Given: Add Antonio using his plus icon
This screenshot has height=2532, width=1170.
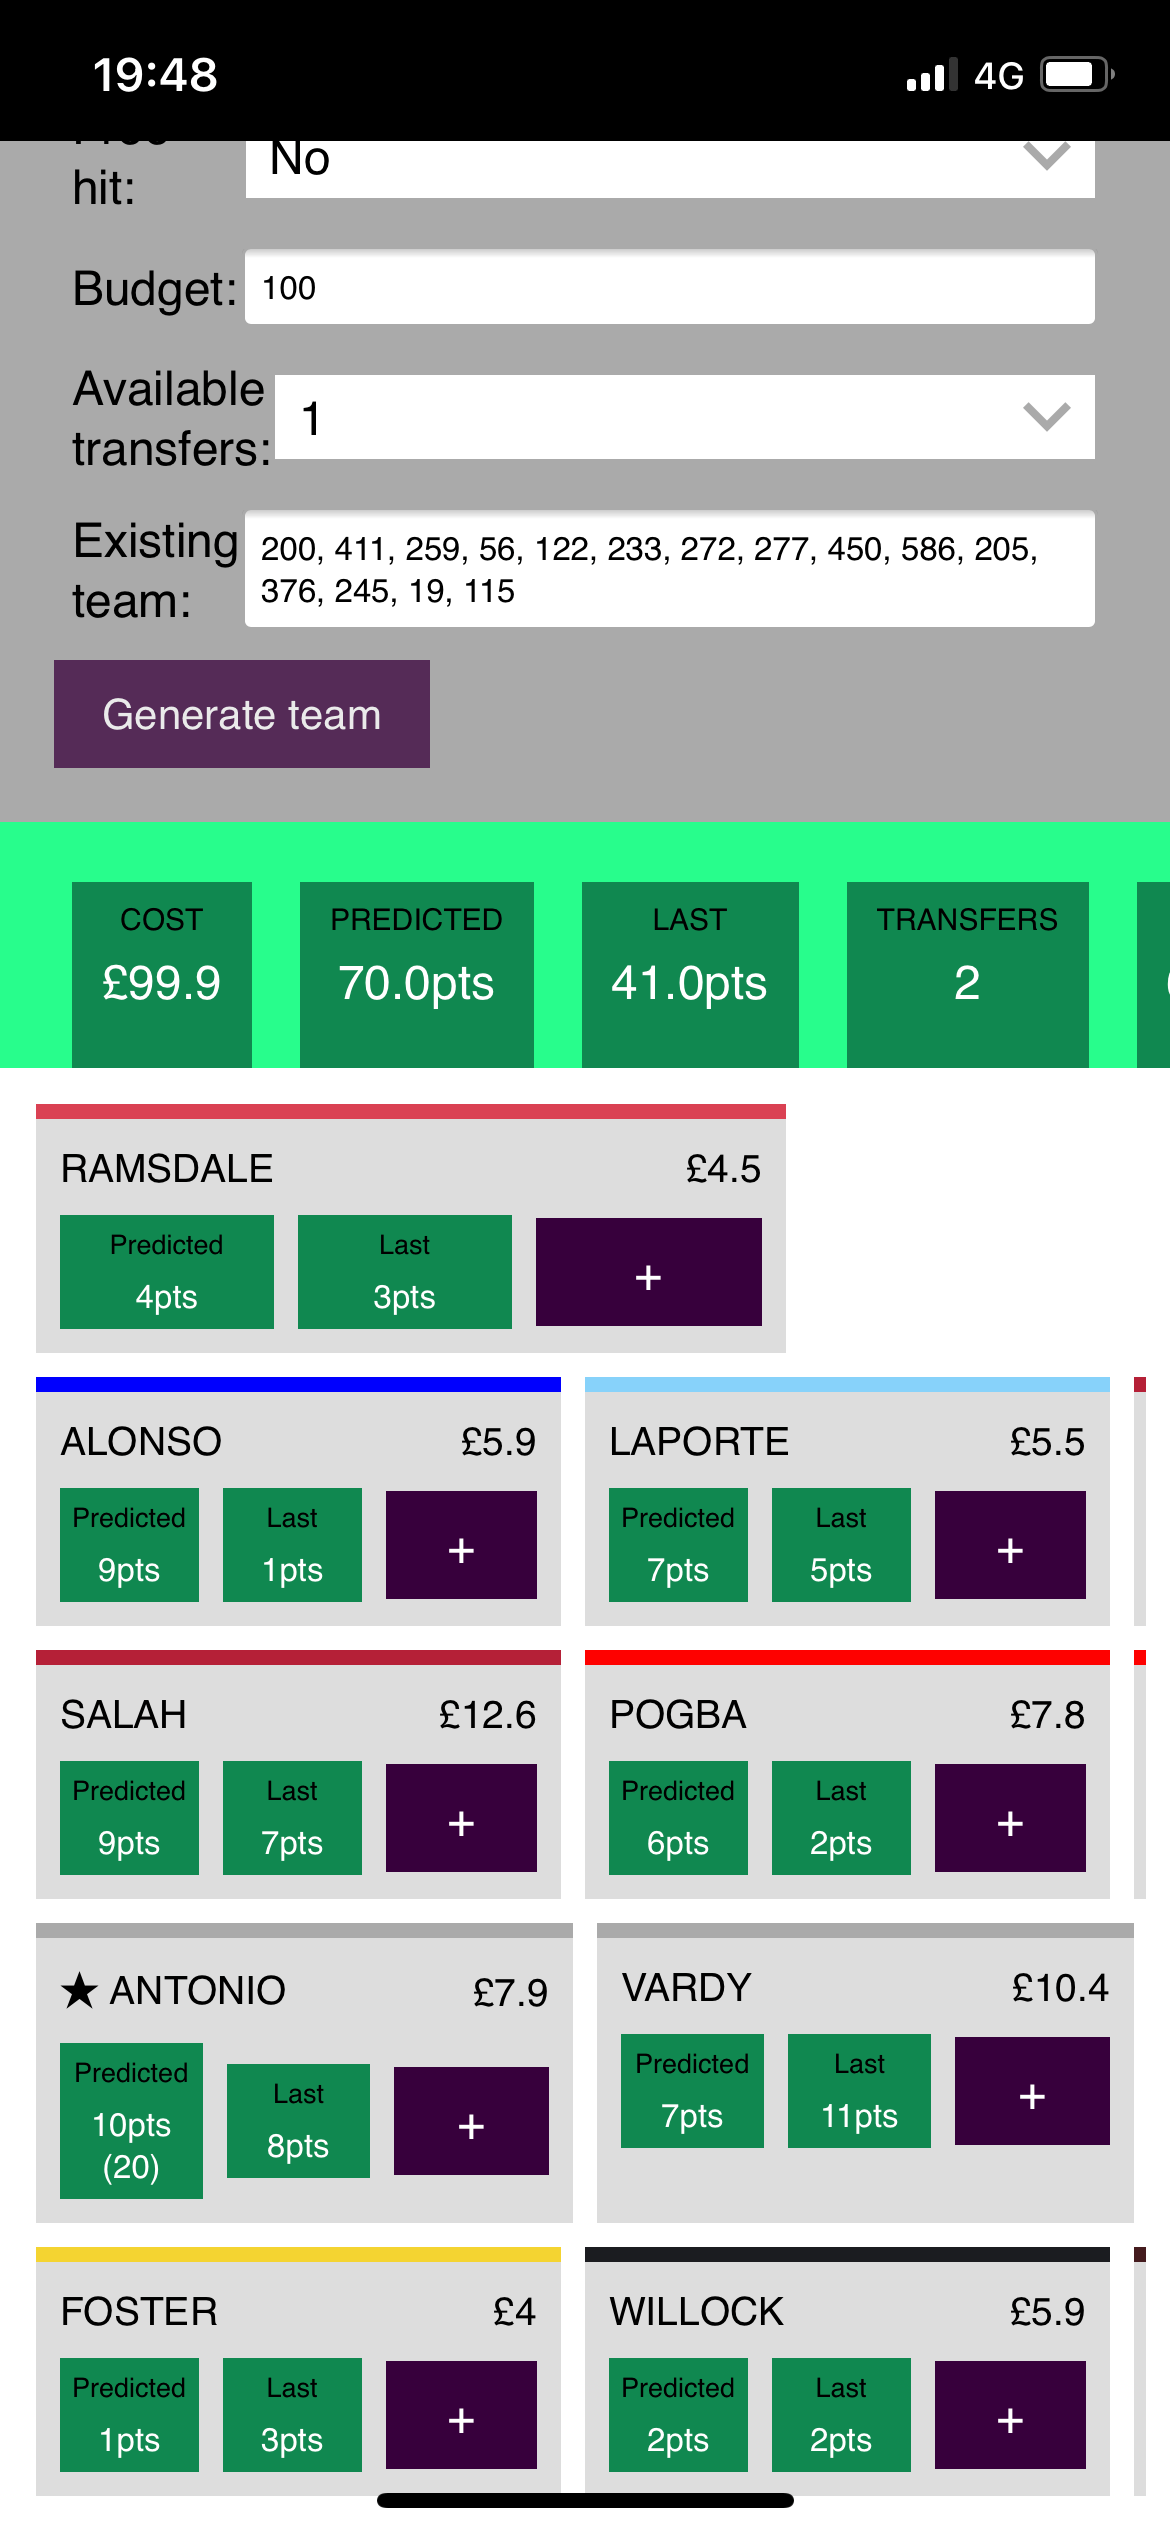Looking at the screenshot, I should (471, 2121).
